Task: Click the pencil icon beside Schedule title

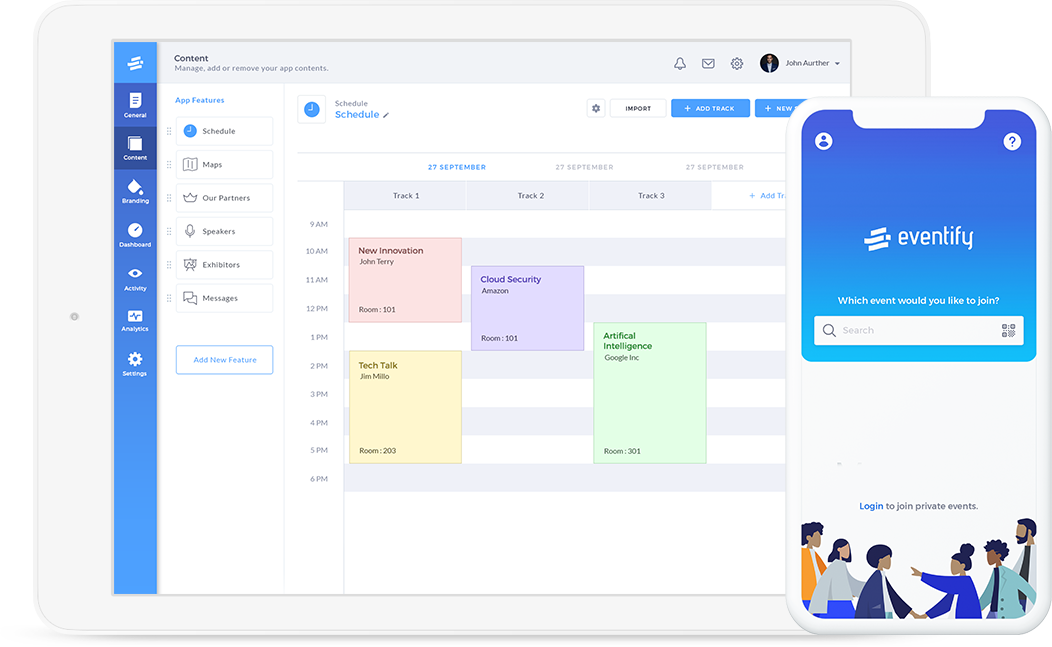Action: point(387,116)
